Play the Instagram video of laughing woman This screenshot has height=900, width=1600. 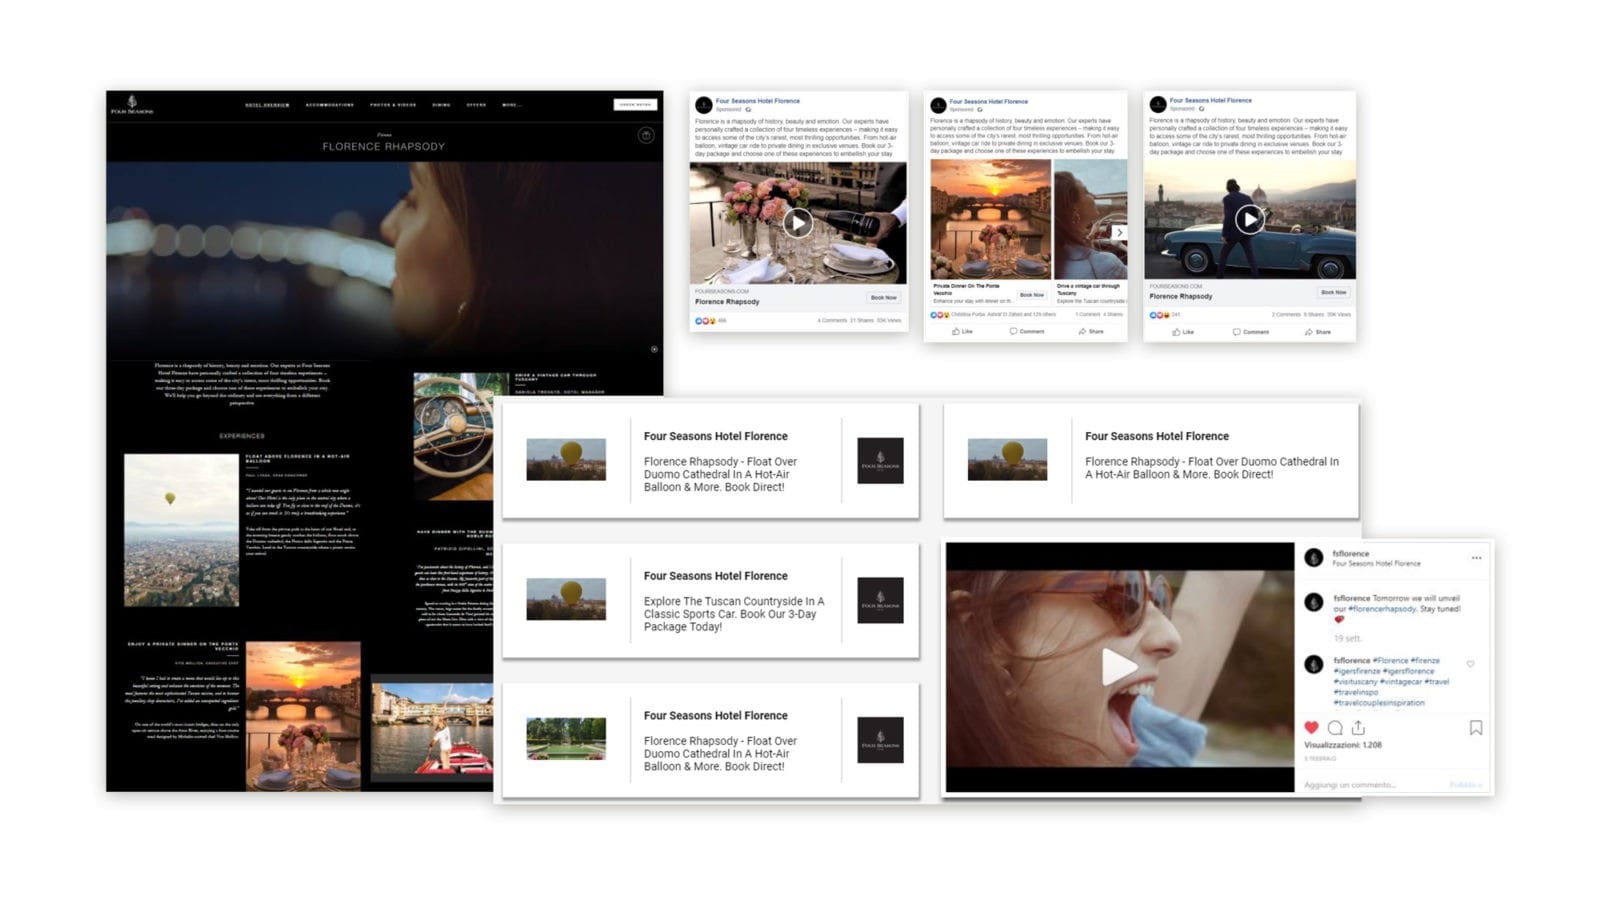click(x=1119, y=667)
